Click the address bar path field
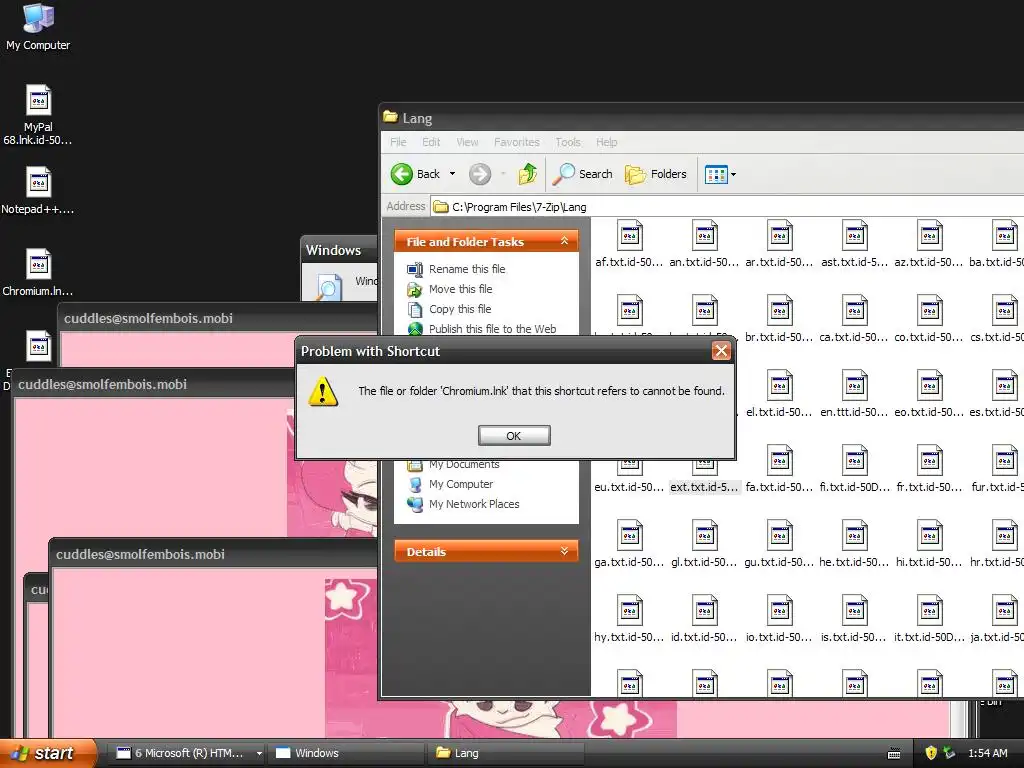 pos(727,207)
